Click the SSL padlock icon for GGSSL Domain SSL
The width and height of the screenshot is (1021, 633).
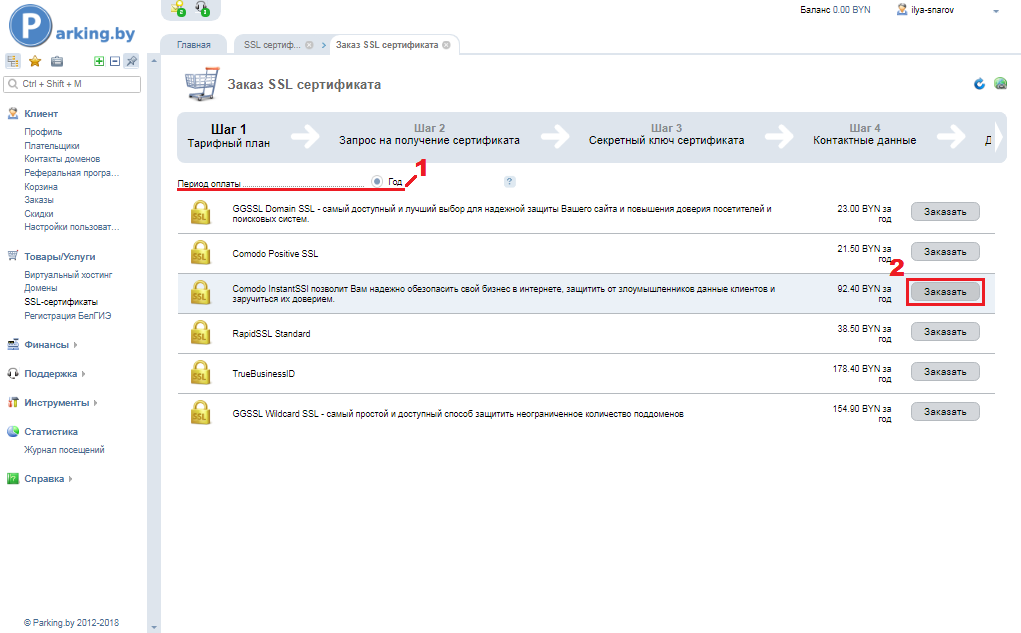click(x=201, y=213)
